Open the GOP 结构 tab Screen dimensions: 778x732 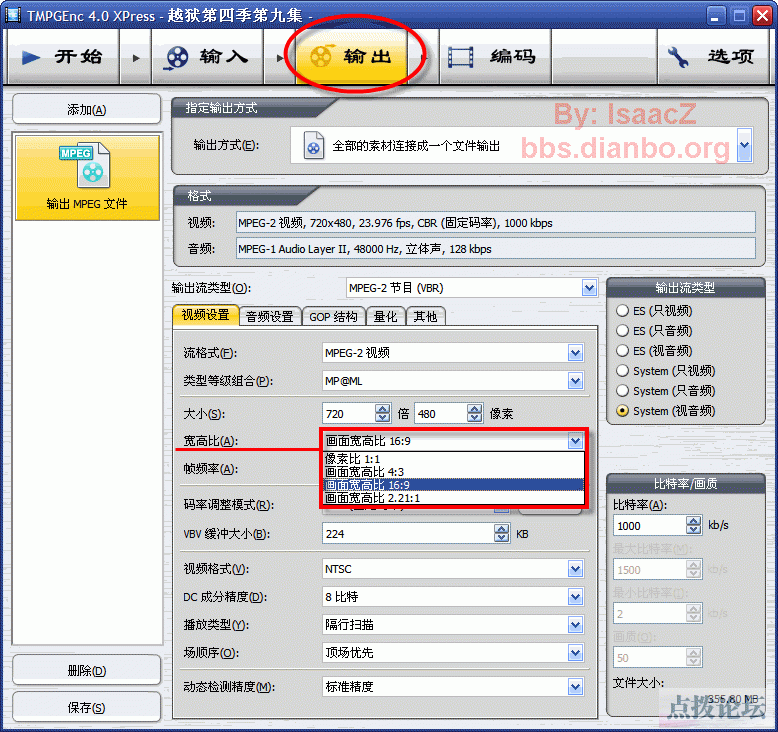click(333, 317)
